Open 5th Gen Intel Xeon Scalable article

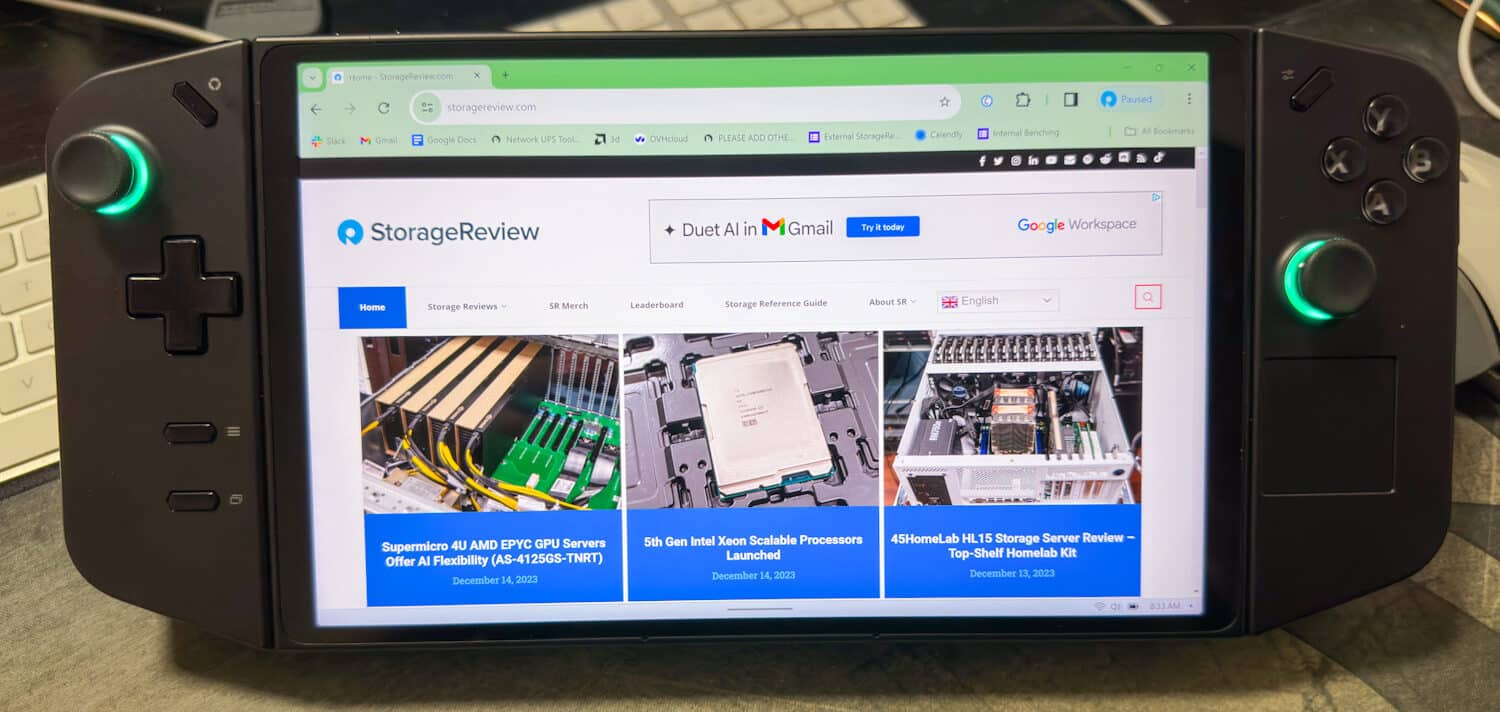[753, 547]
